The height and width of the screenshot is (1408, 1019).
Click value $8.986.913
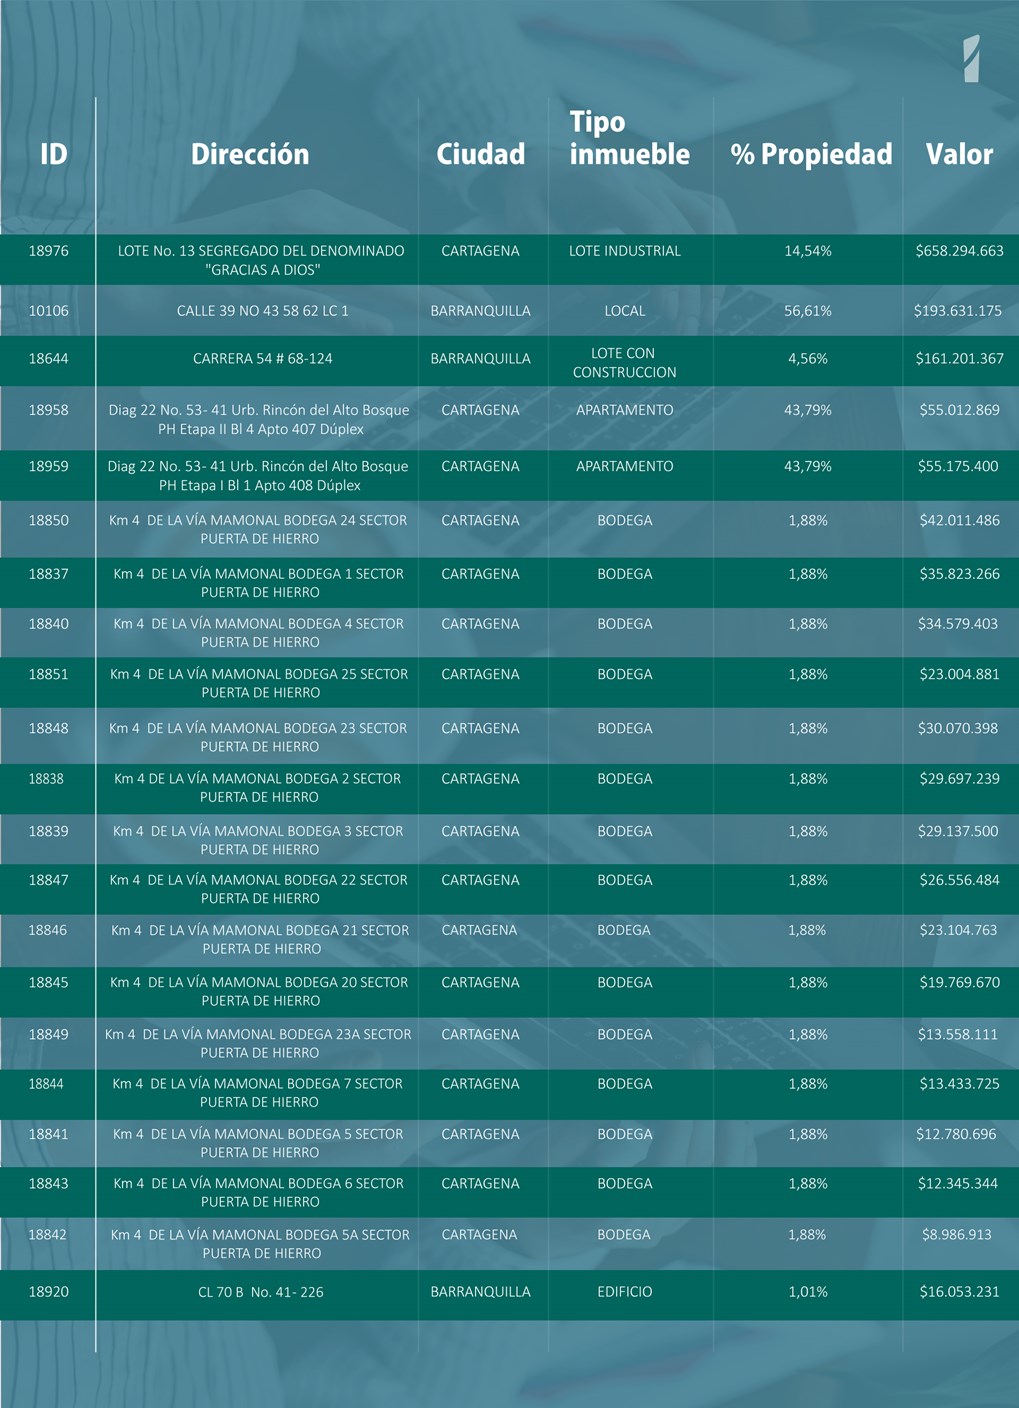pyautogui.click(x=957, y=1234)
